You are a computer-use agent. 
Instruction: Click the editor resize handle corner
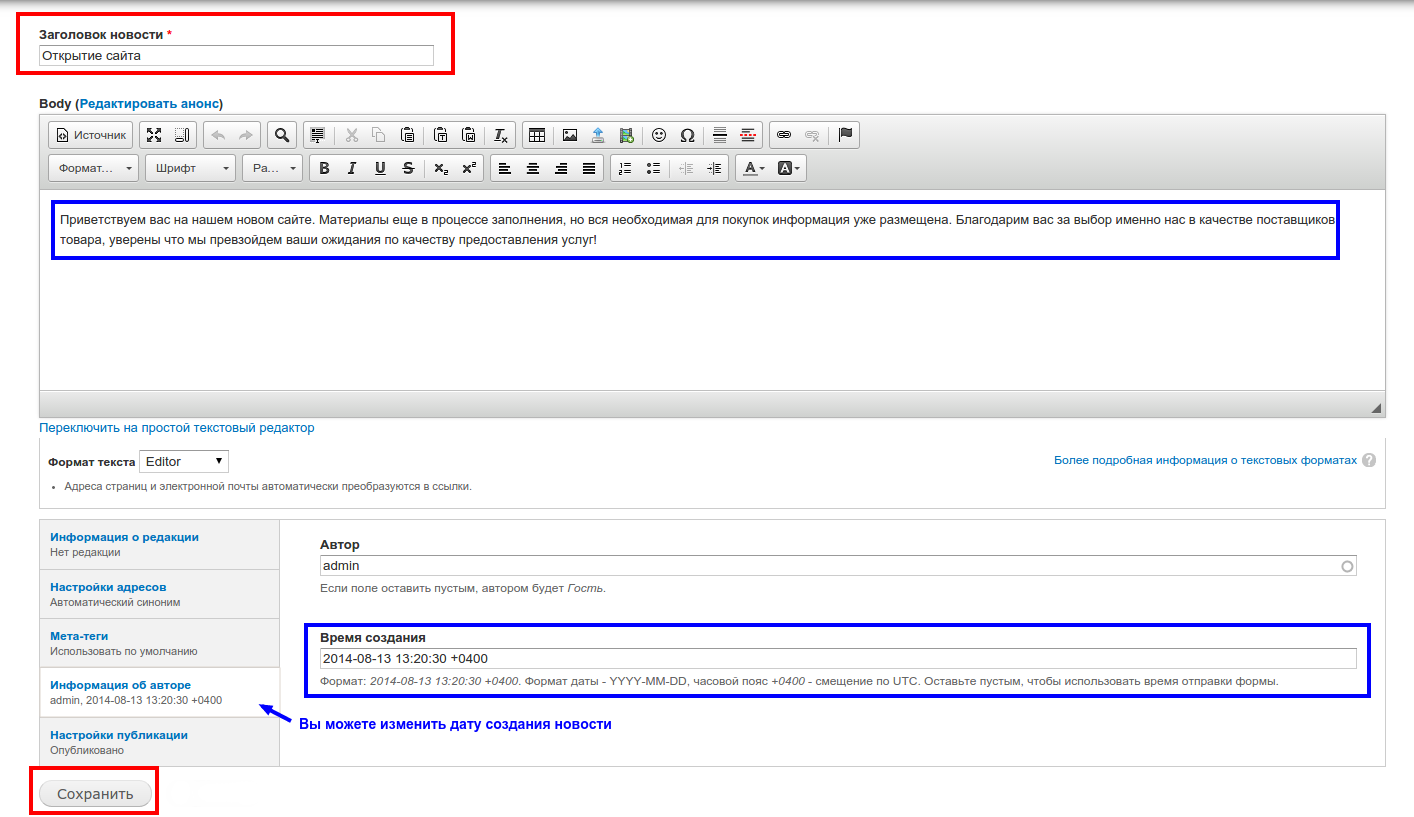click(x=1376, y=407)
